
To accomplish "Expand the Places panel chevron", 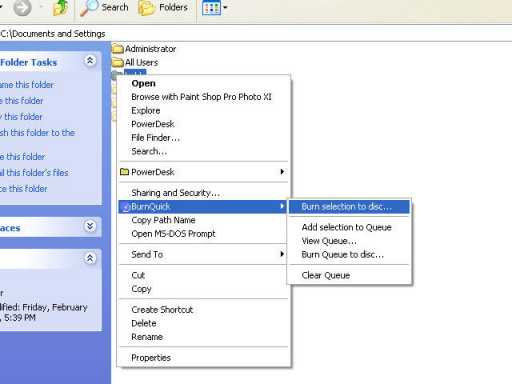I will [x=90, y=226].
